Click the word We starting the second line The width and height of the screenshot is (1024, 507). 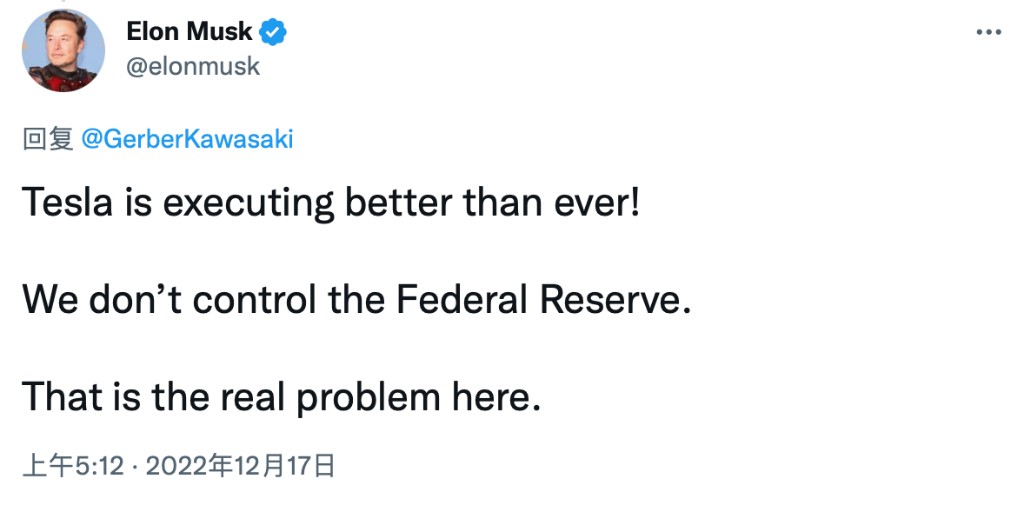coord(46,300)
